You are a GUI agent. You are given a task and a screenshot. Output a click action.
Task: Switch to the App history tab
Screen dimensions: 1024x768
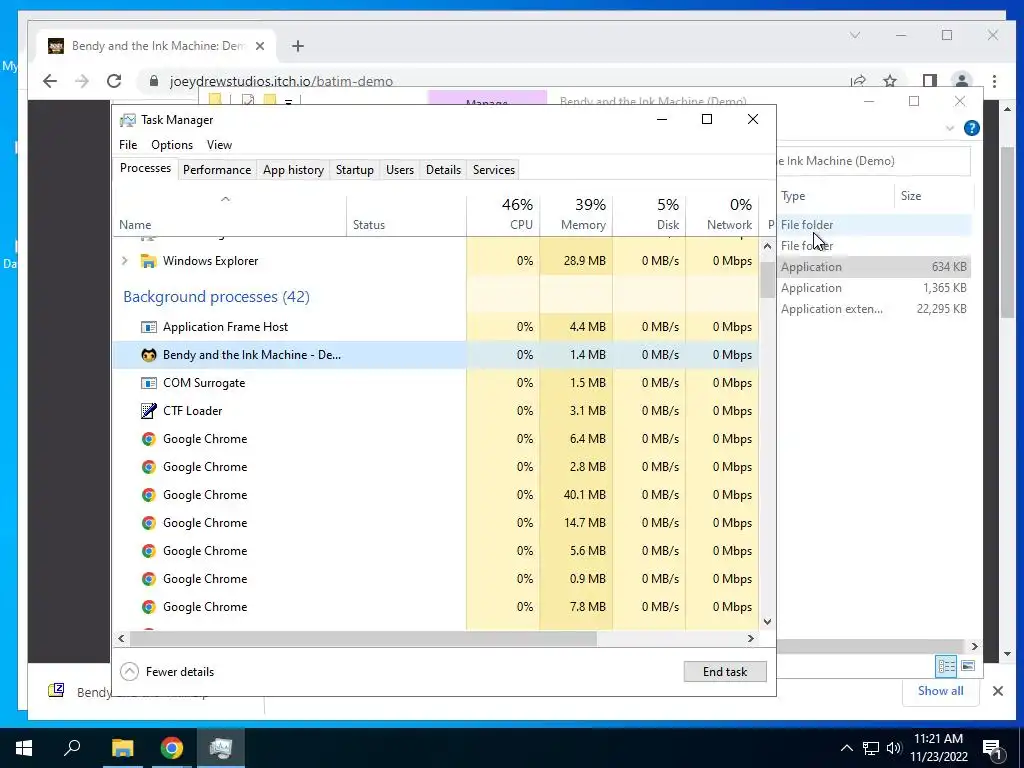[293, 170]
